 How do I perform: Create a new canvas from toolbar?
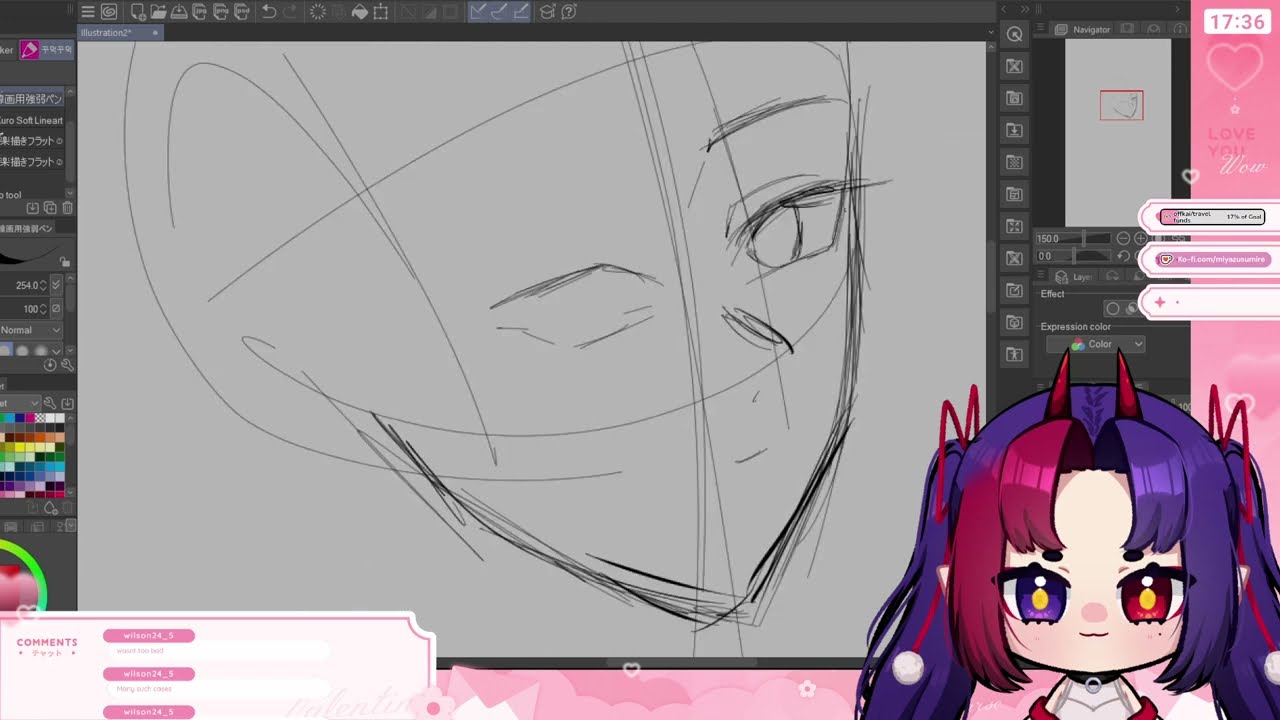point(138,12)
